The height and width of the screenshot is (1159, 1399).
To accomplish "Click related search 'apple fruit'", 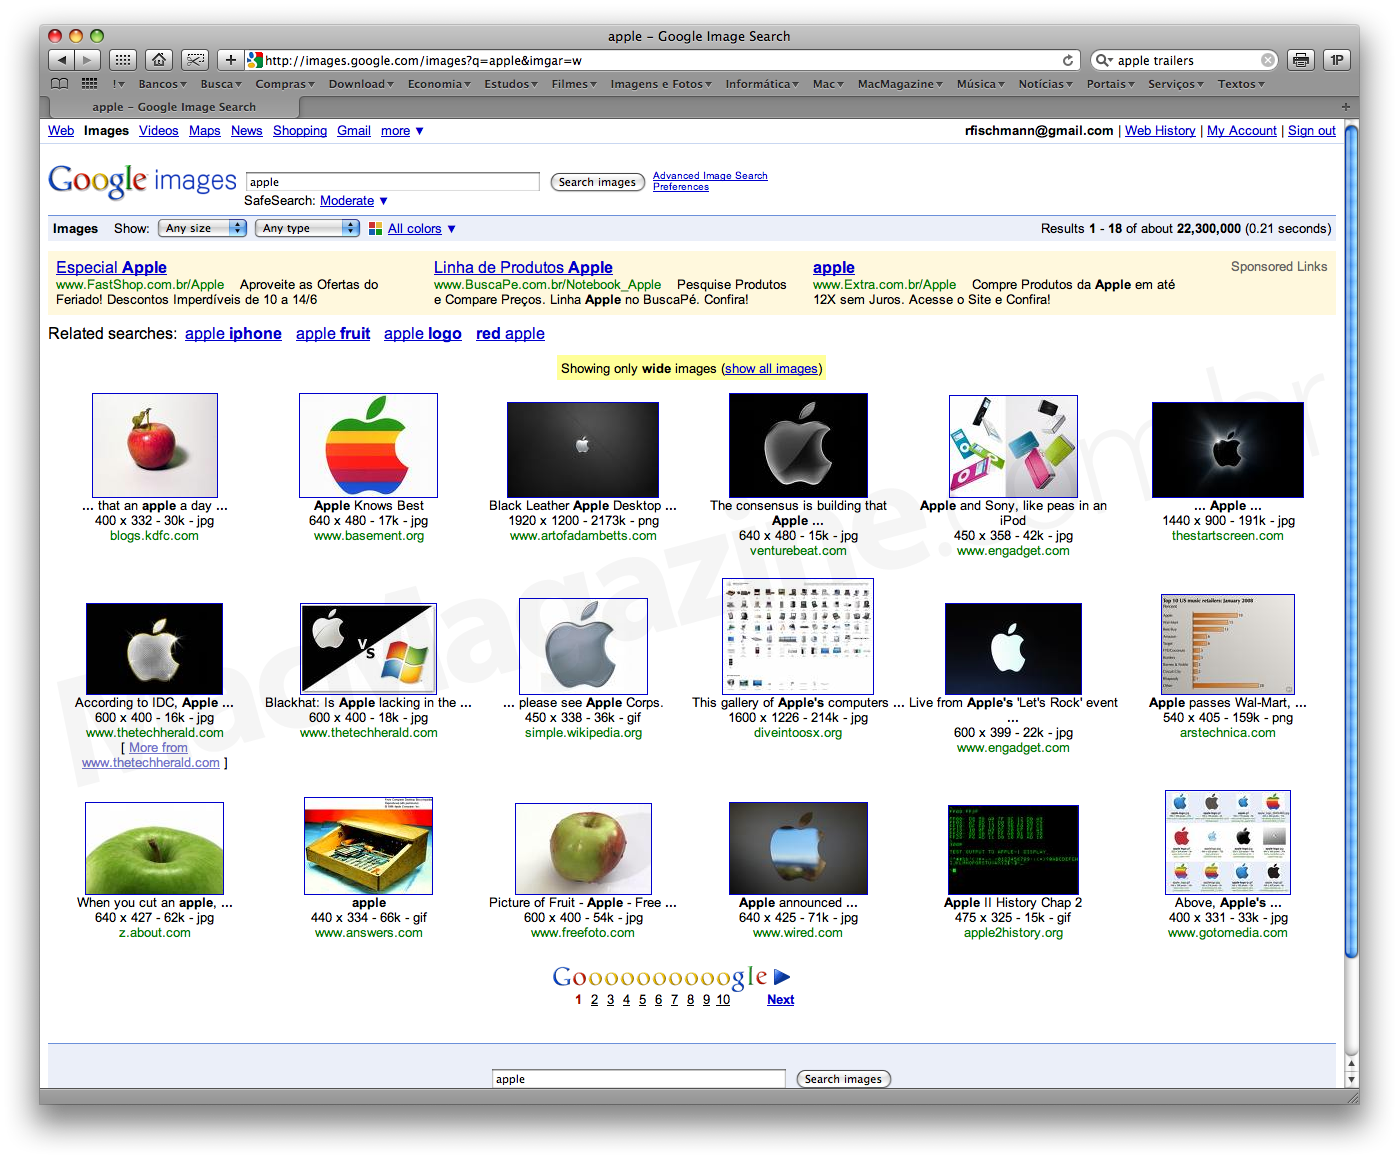I will [x=333, y=334].
